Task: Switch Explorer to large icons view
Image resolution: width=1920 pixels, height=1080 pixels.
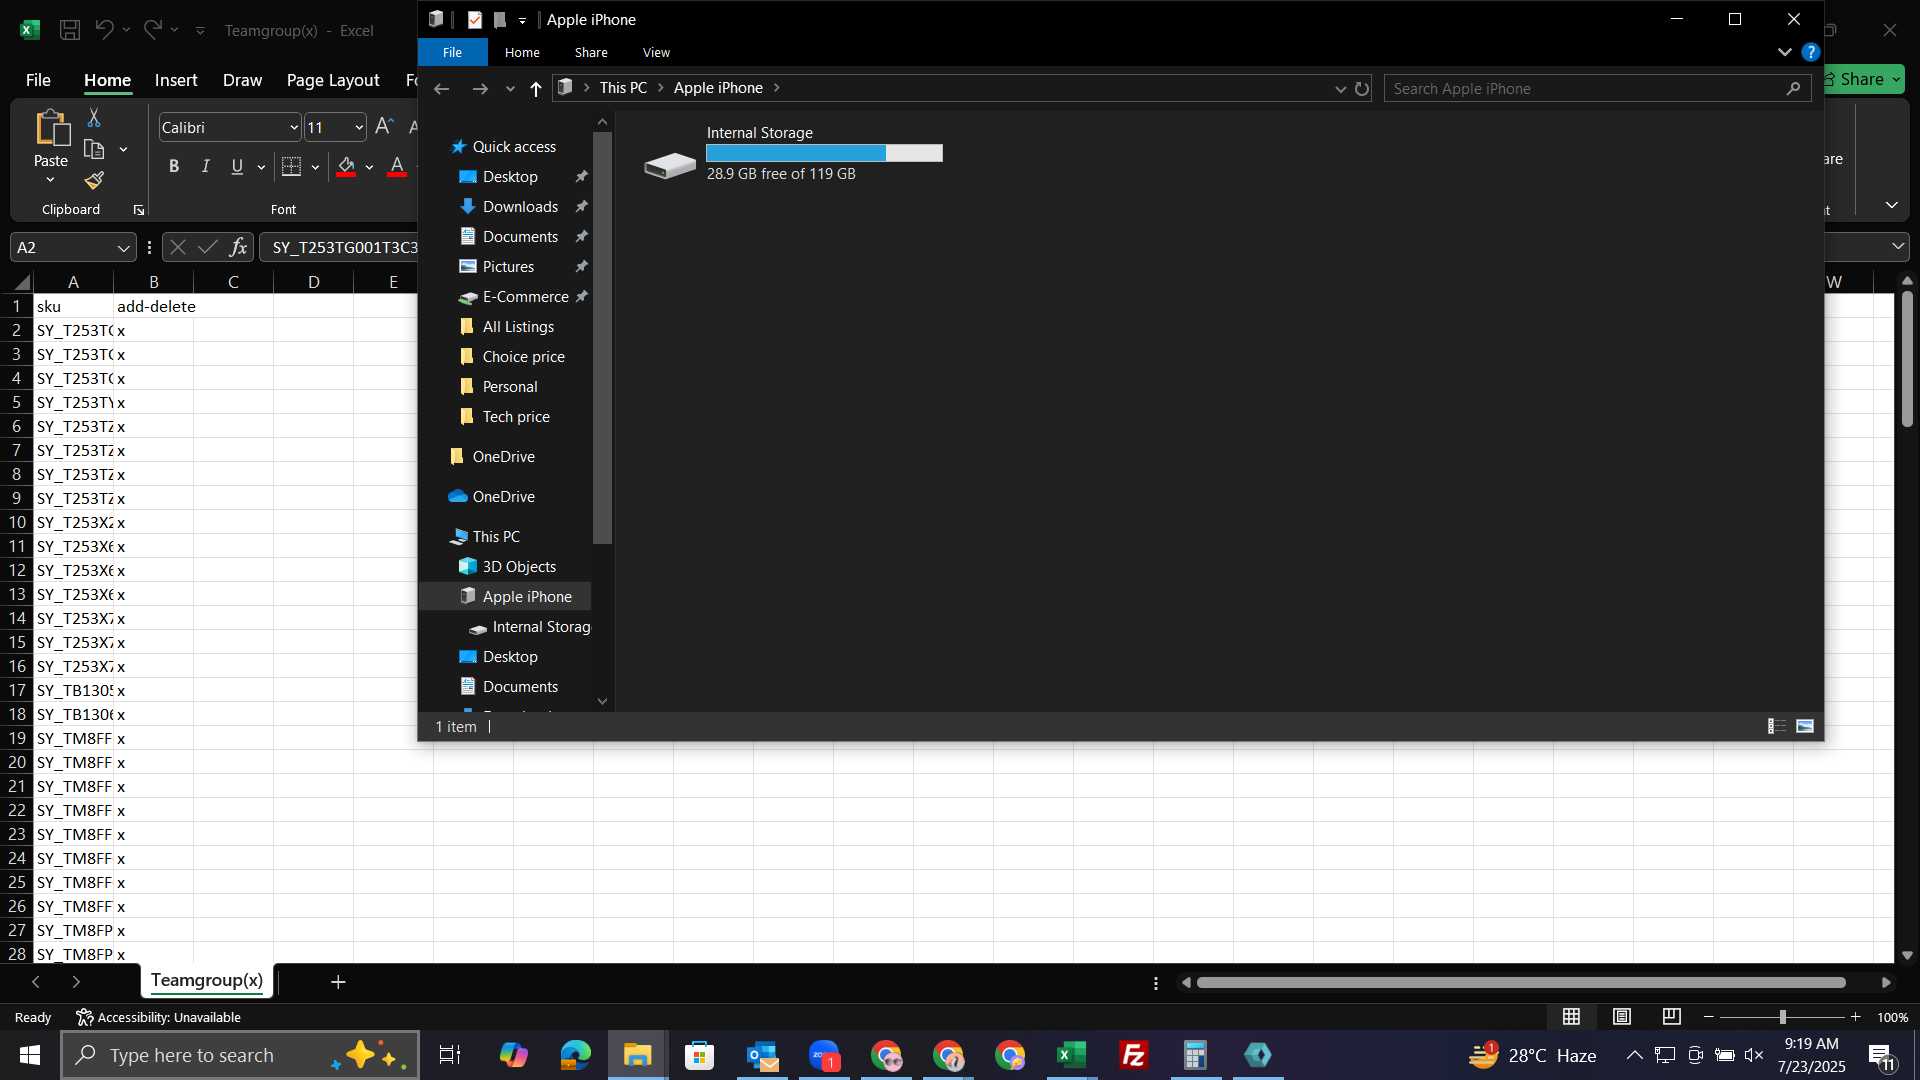Action: pos(1805,726)
